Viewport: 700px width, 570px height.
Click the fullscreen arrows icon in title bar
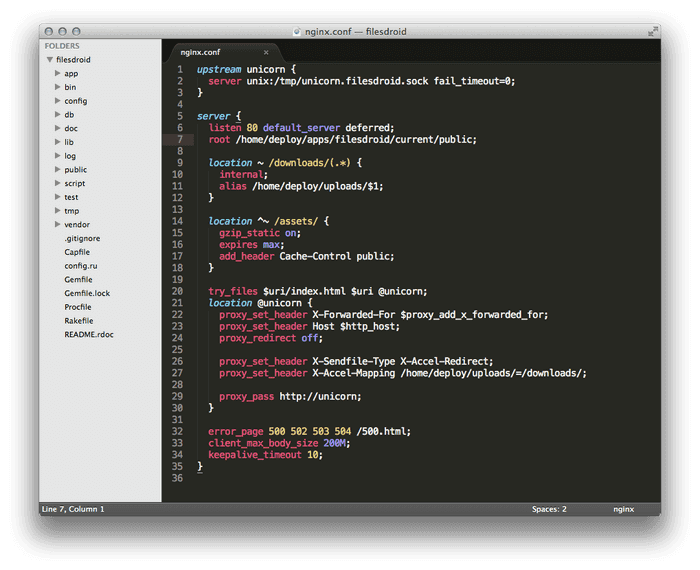(x=653, y=31)
